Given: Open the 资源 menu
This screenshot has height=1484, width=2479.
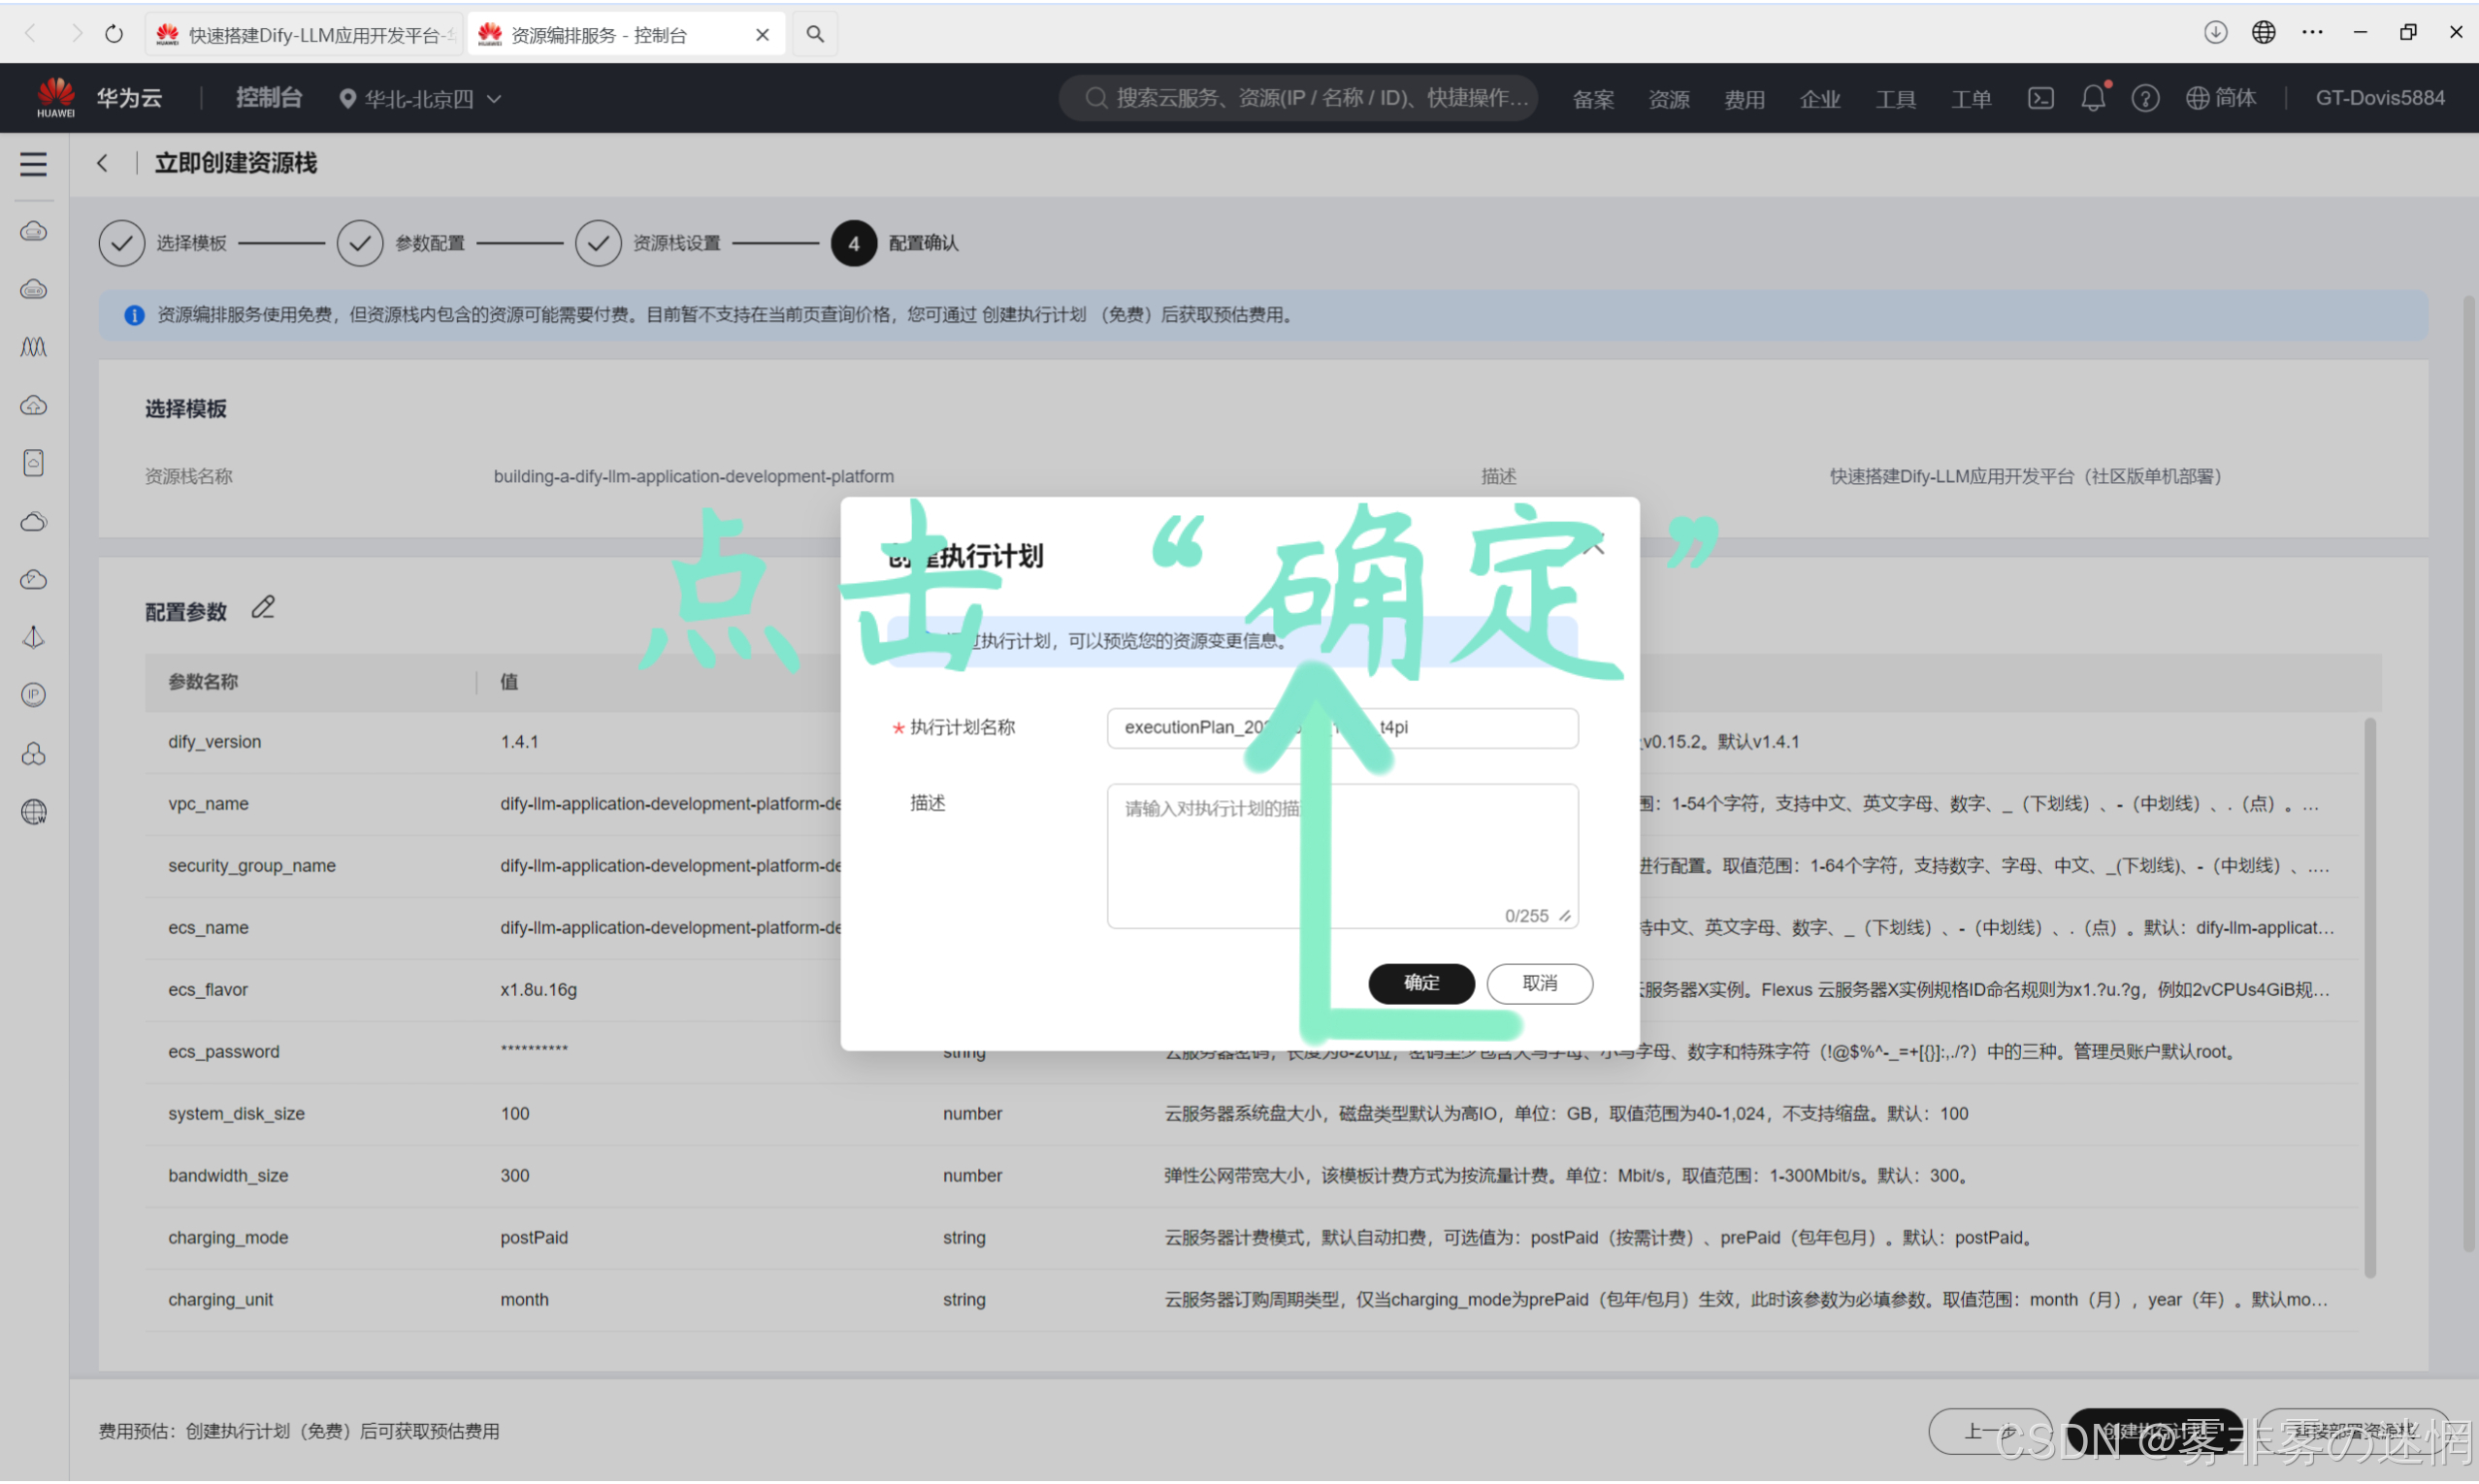Looking at the screenshot, I should (x=1668, y=98).
